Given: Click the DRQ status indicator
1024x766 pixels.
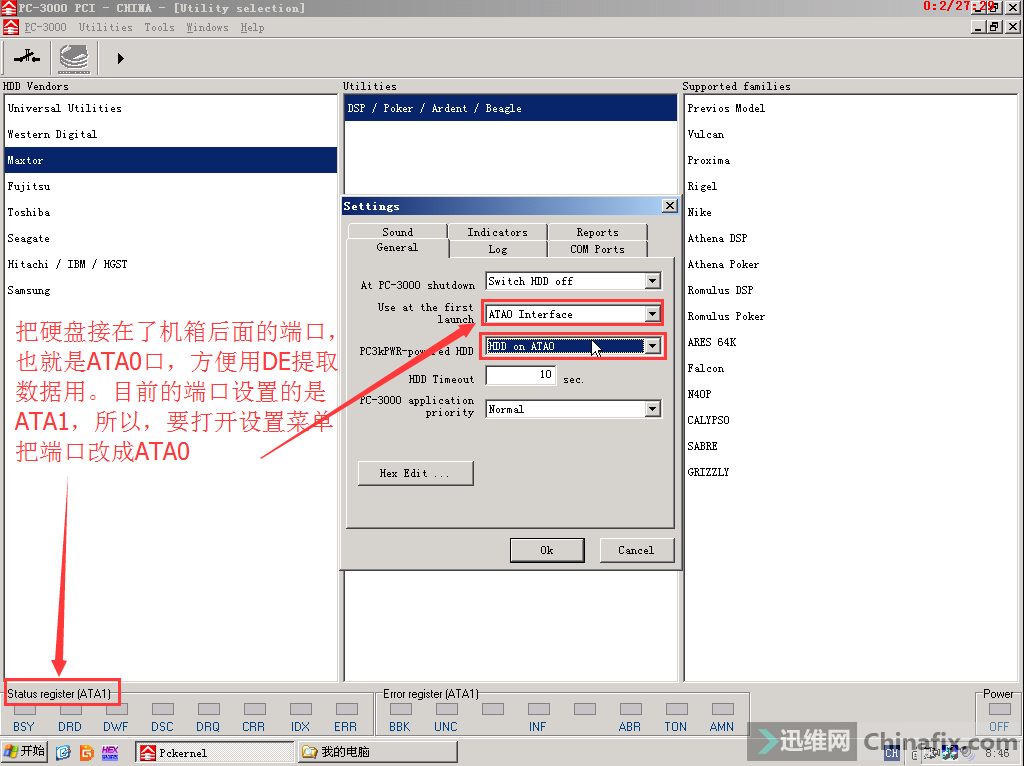Looking at the screenshot, I should point(208,709).
